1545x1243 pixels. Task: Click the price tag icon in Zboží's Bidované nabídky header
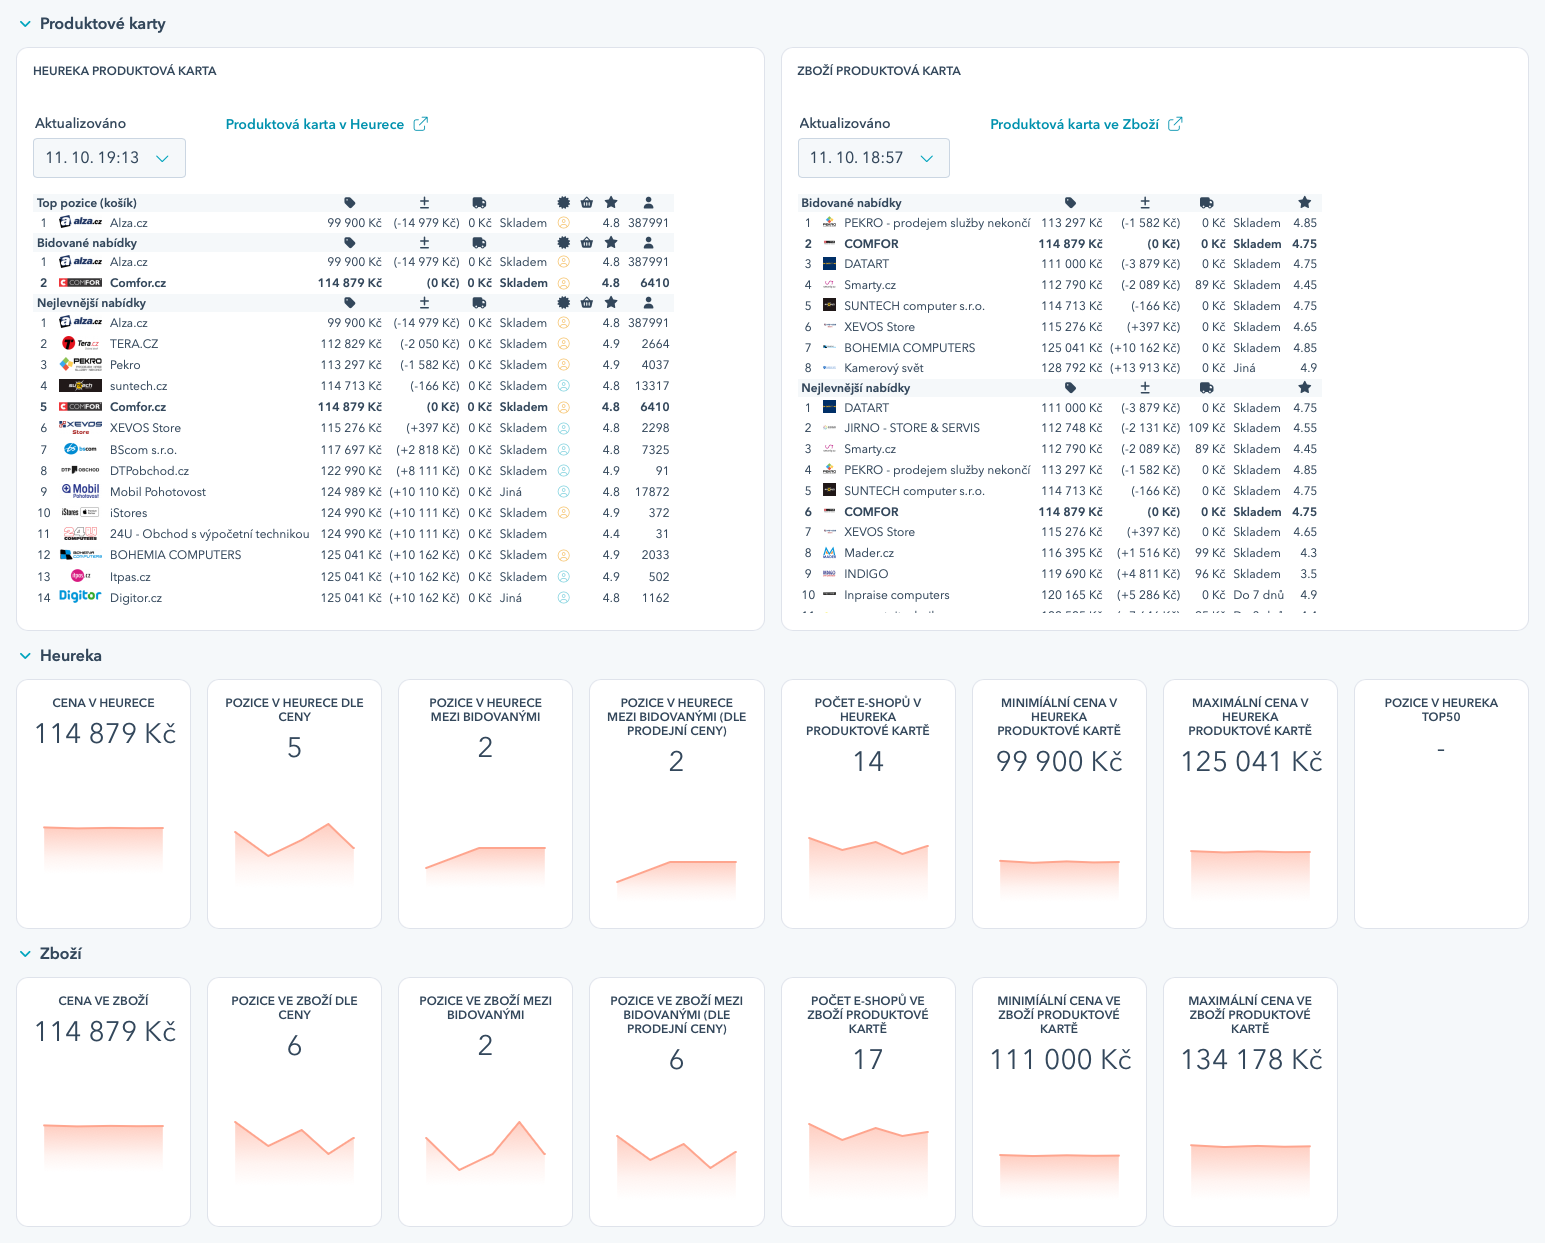(x=1070, y=203)
